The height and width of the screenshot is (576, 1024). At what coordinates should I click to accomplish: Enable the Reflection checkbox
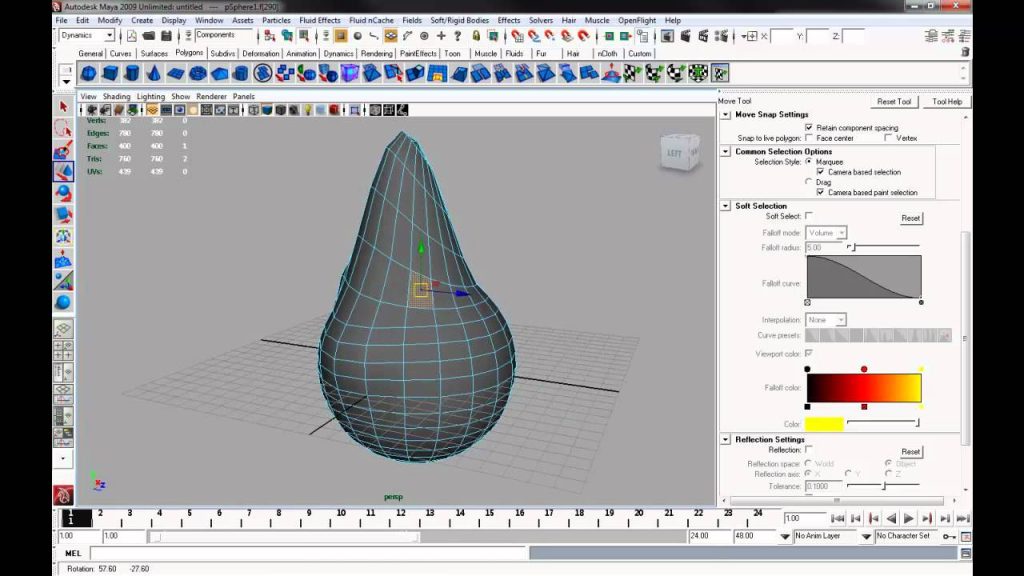(809, 449)
